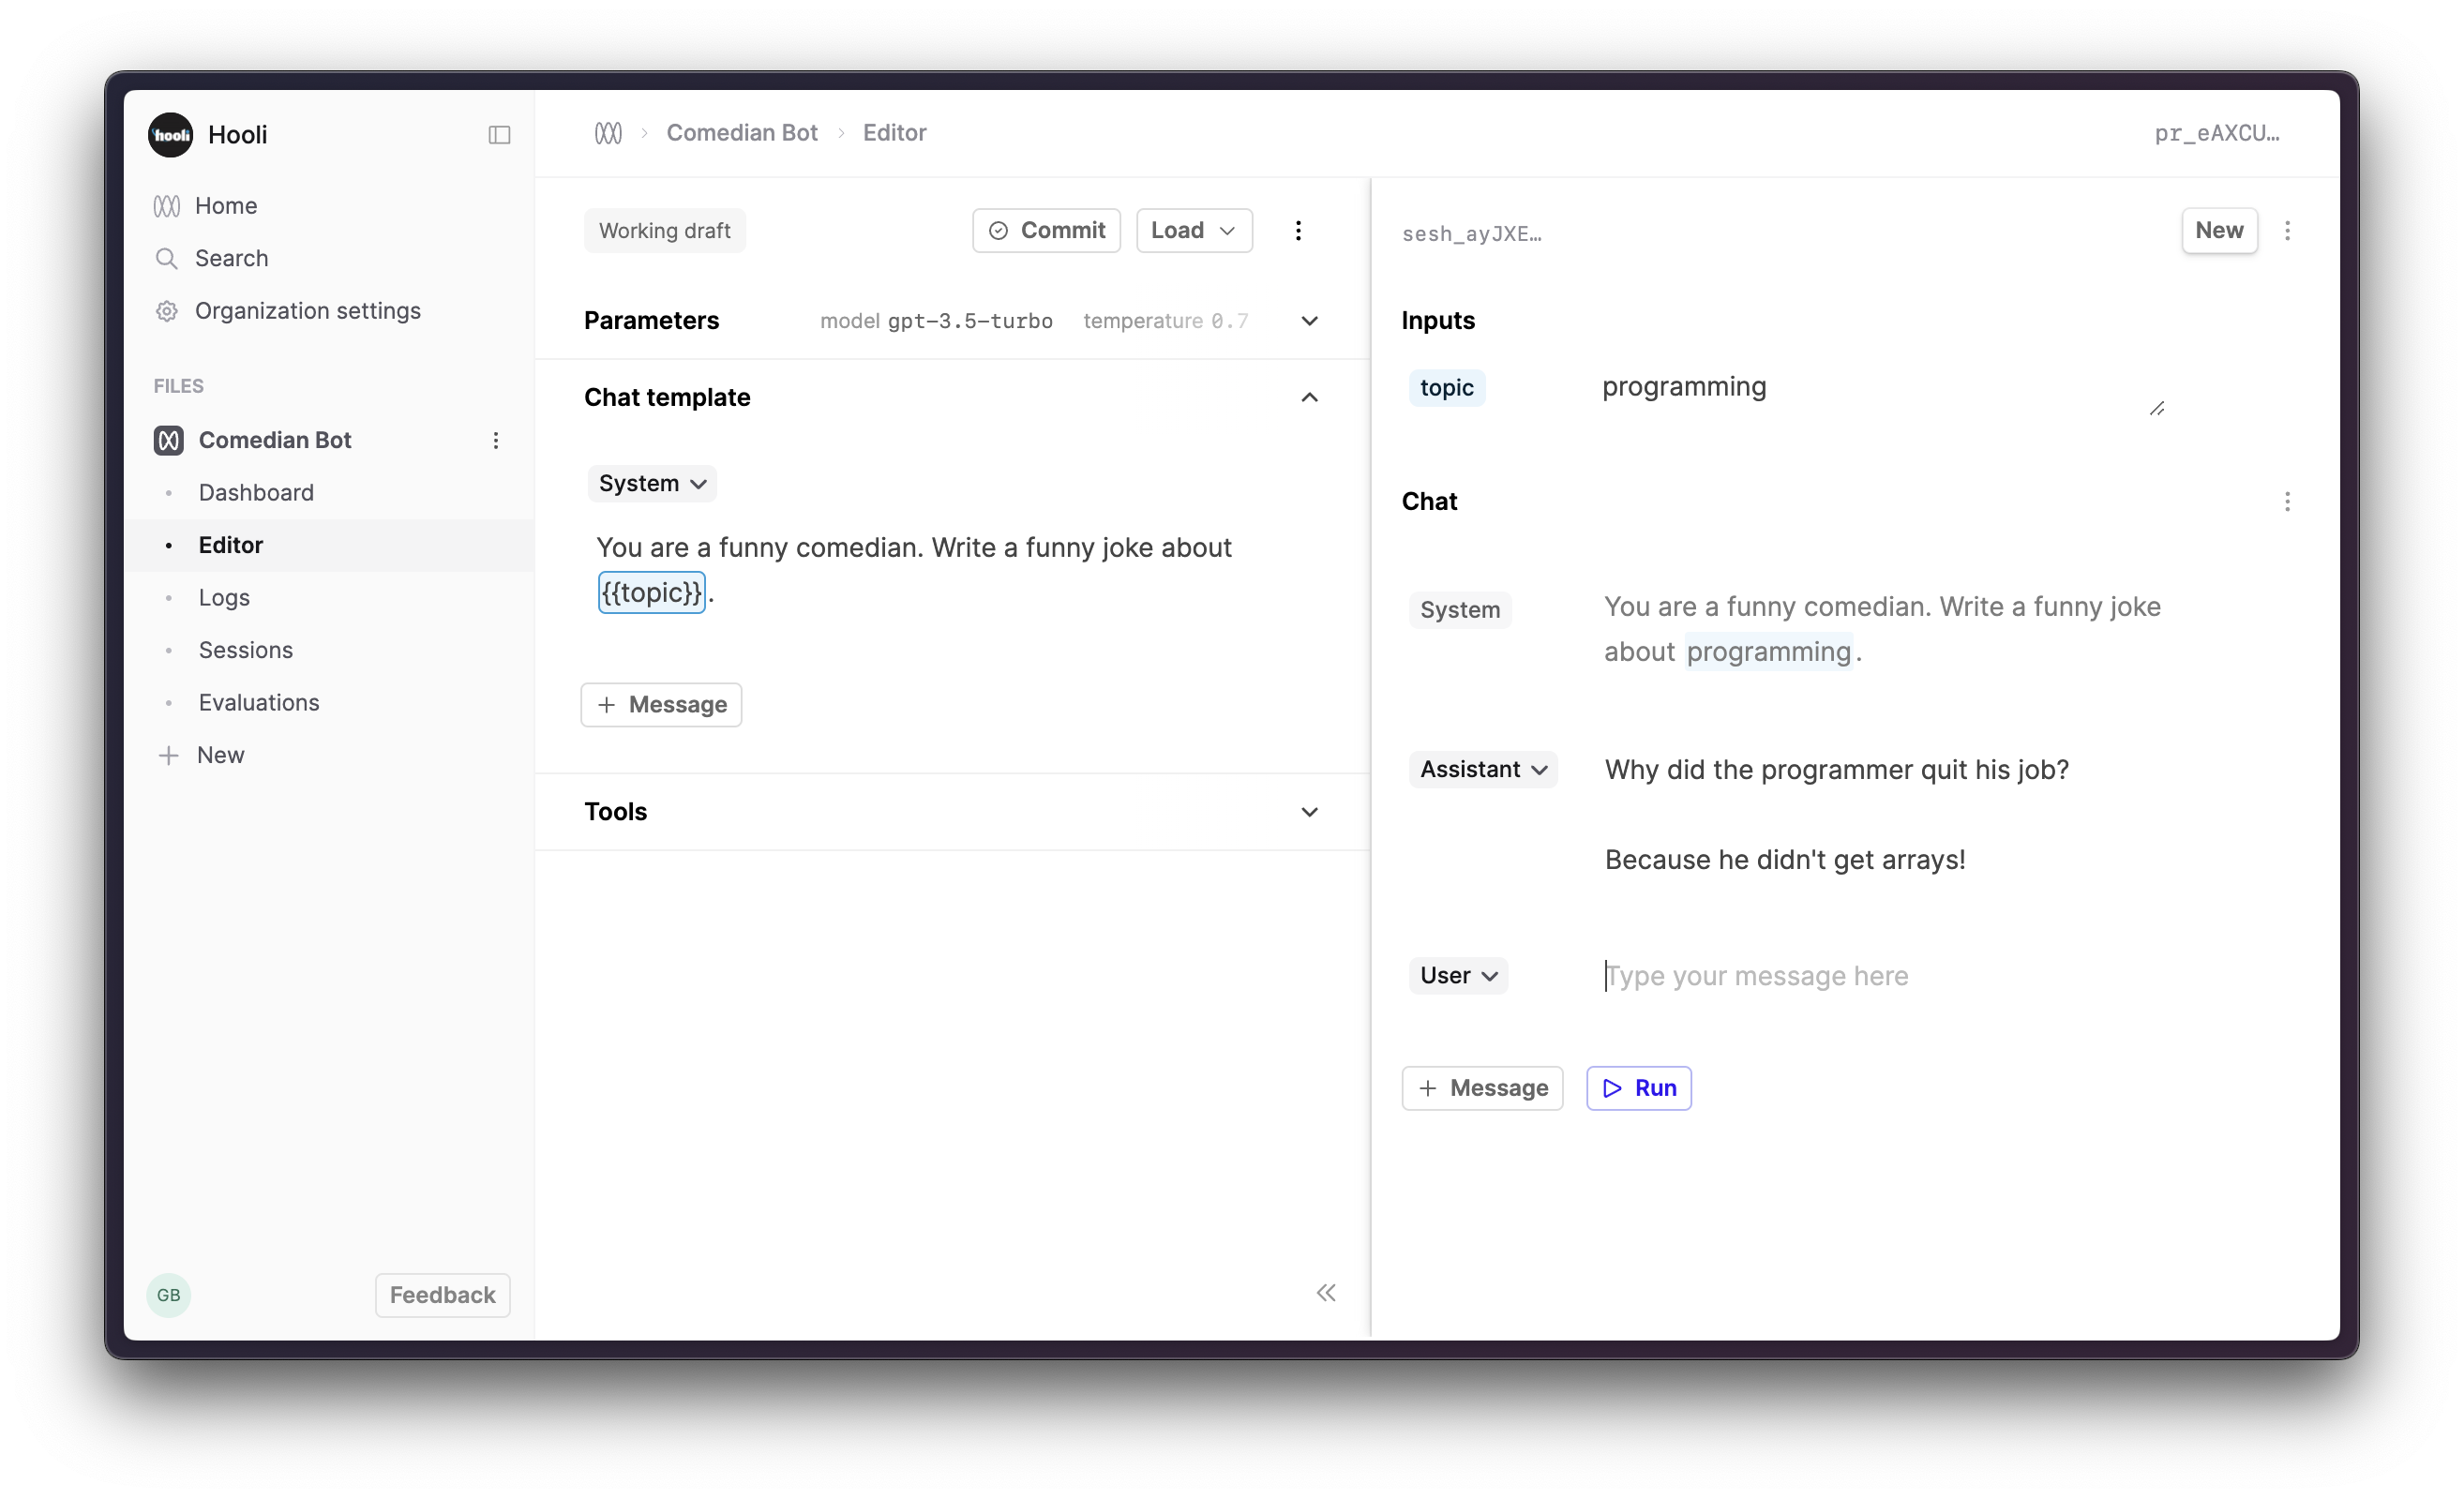Viewport: 2464px width, 1498px height.
Task: Open the Load version dropdown
Action: click(1193, 230)
